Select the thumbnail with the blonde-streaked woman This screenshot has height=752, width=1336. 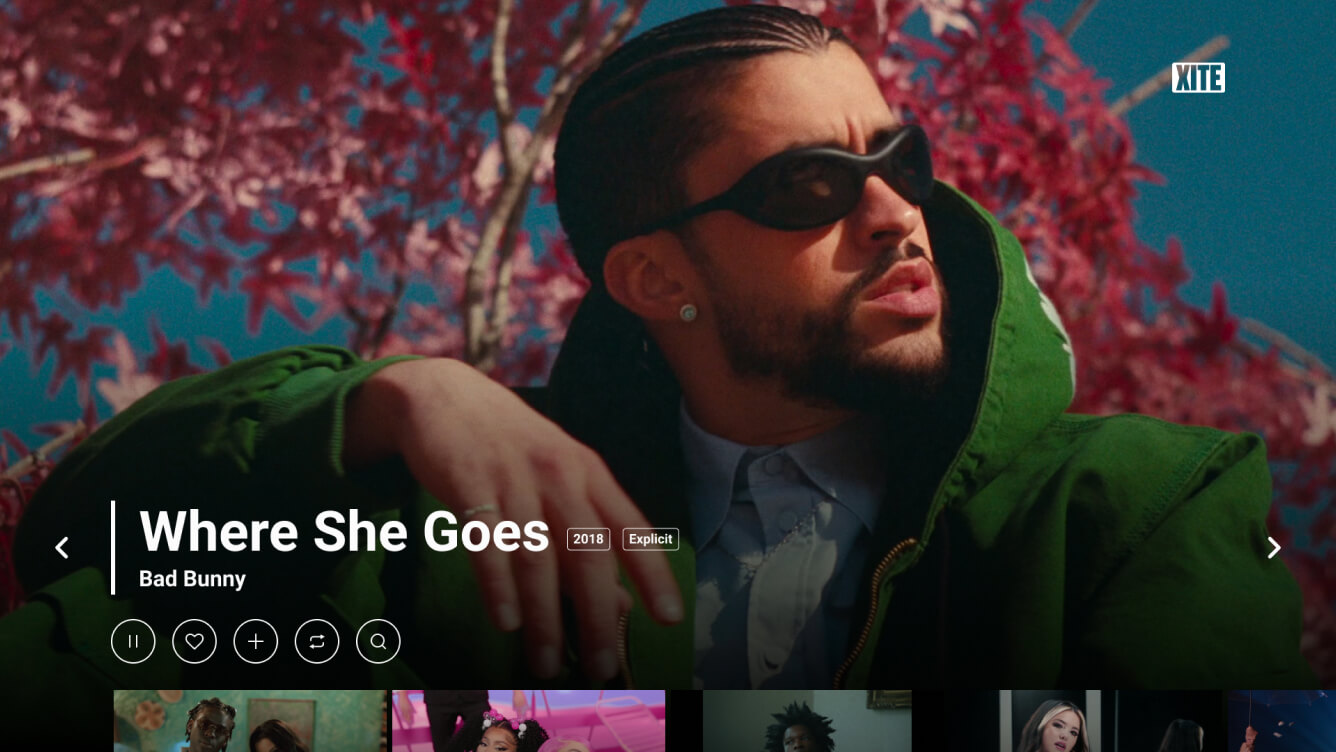pyautogui.click(x=1062, y=721)
